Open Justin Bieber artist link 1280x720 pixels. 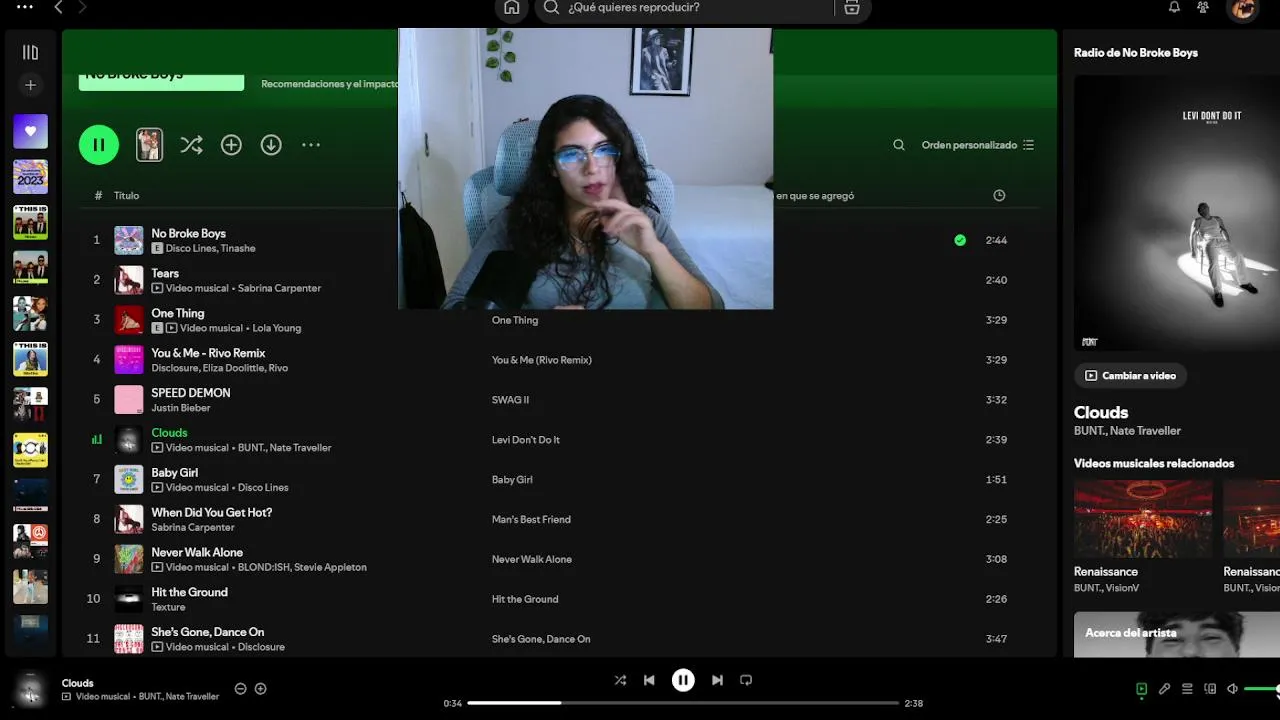[181, 408]
